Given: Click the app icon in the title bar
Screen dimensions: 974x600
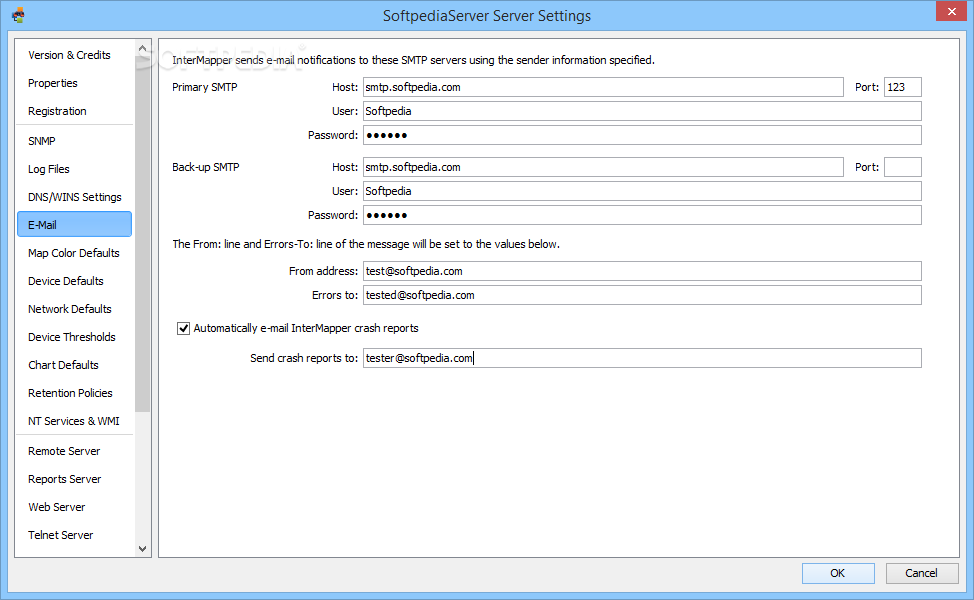Looking at the screenshot, I should [x=19, y=15].
